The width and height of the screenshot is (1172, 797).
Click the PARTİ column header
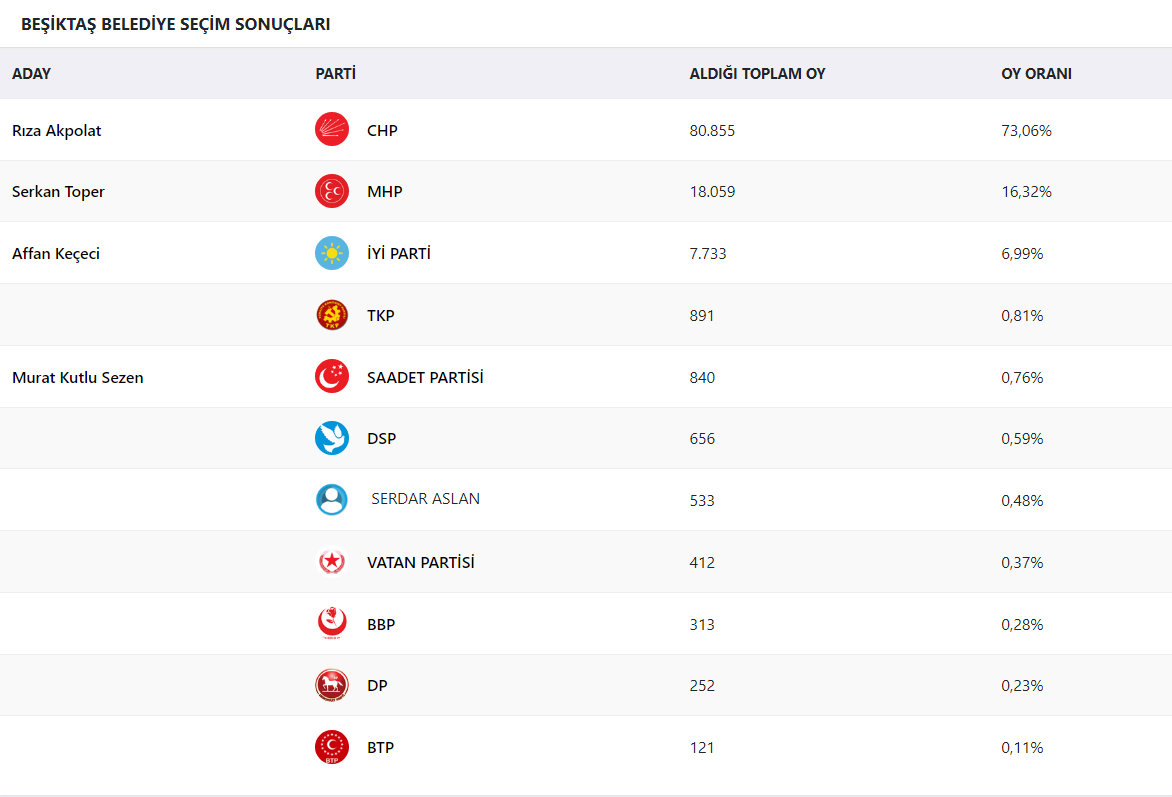tap(336, 74)
